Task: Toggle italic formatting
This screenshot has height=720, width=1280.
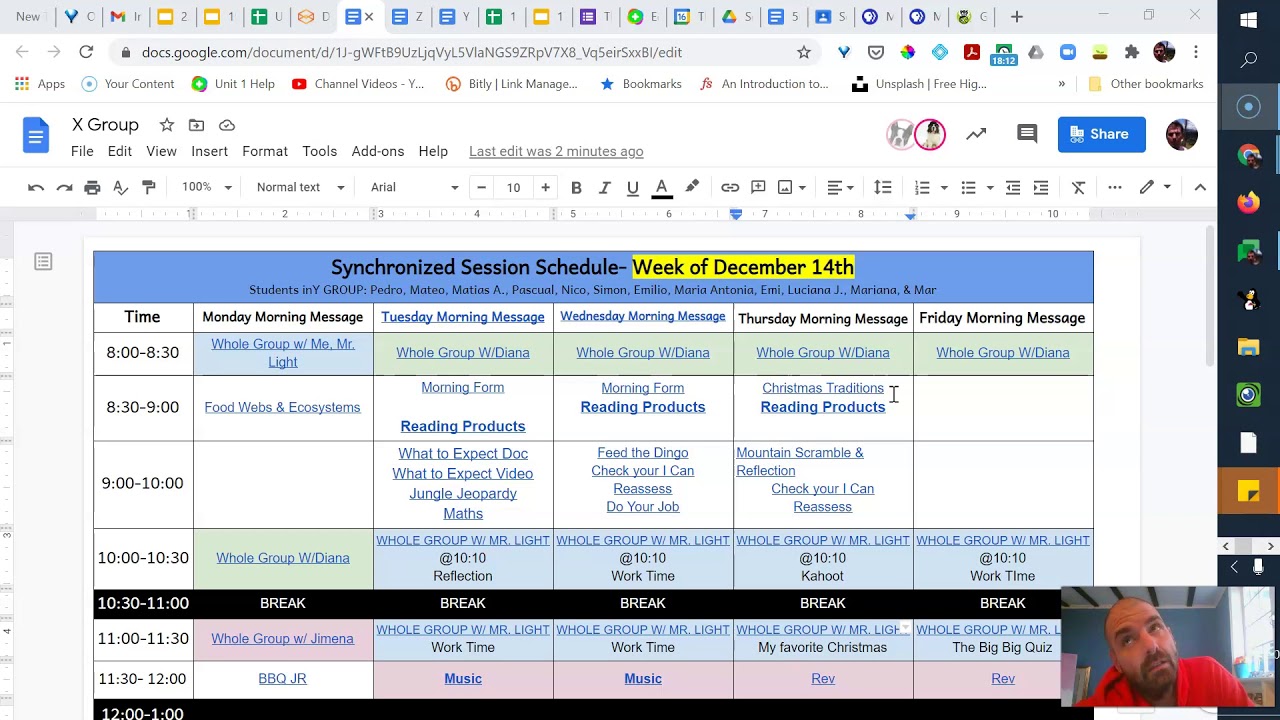Action: tap(604, 187)
